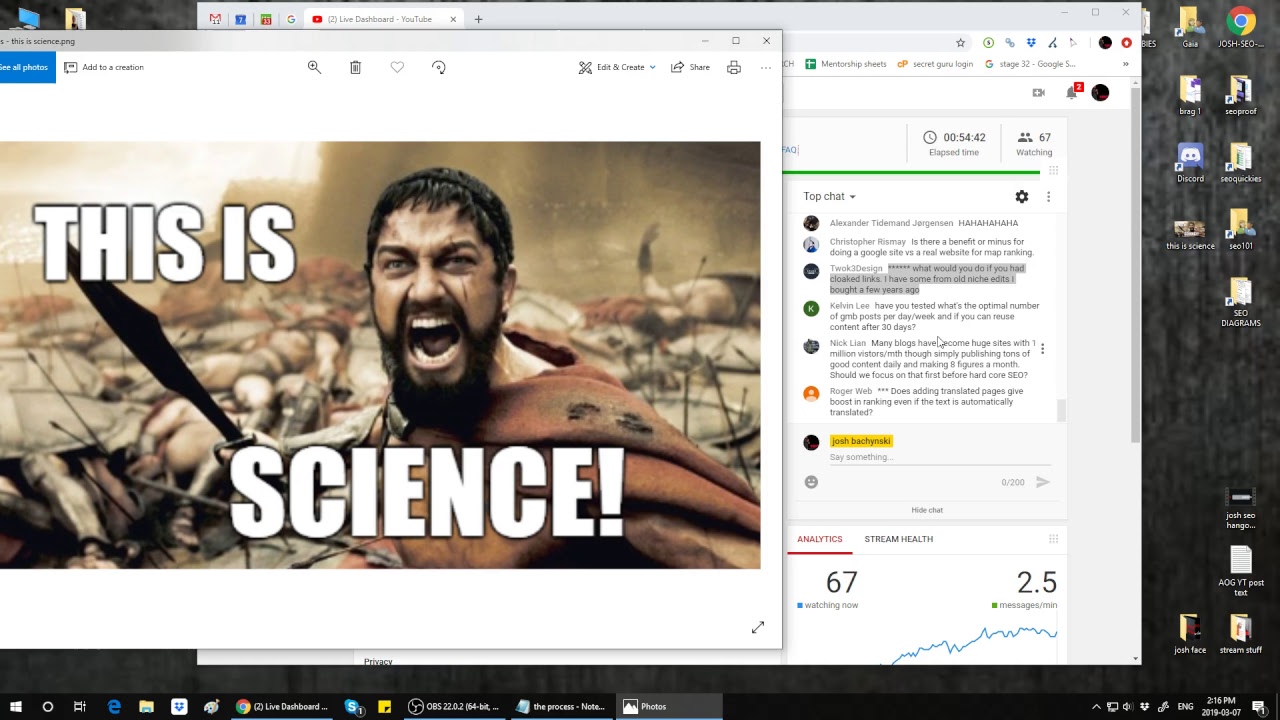Open the Windows Start menu

[x=16, y=706]
